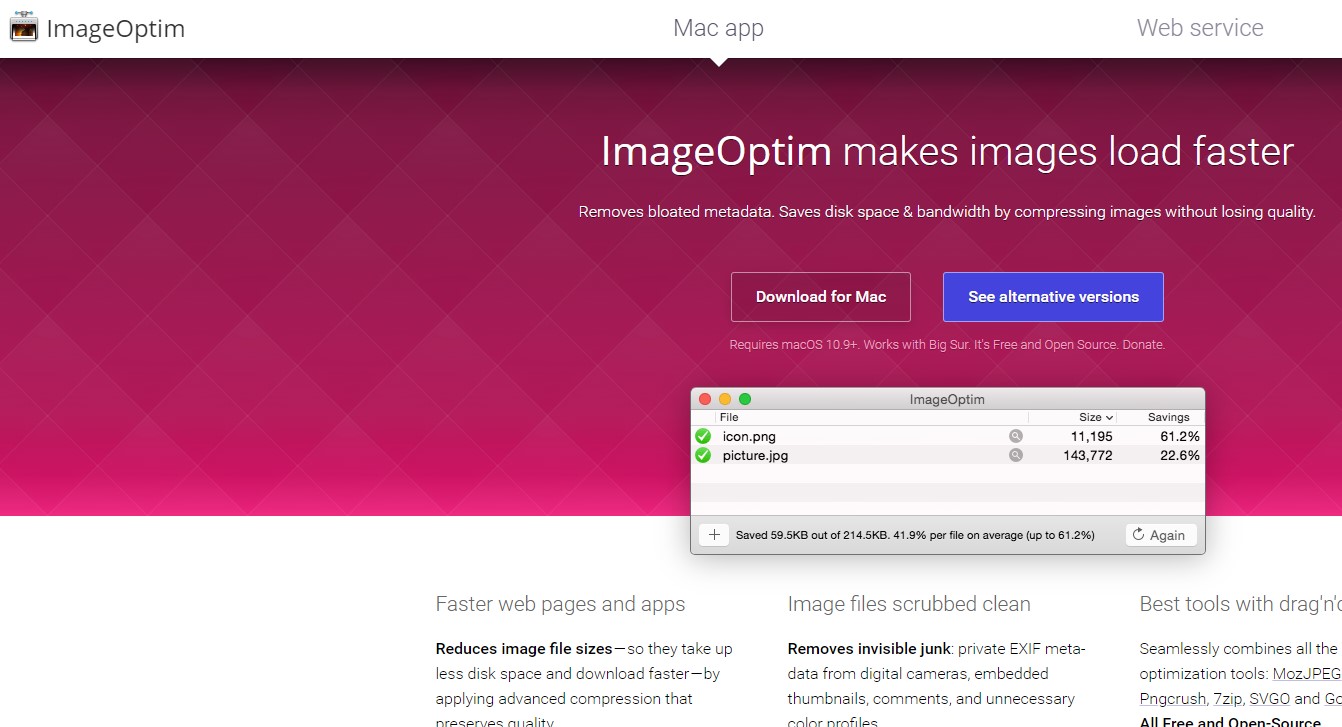
Task: Sort by the Size column header
Action: [1090, 417]
